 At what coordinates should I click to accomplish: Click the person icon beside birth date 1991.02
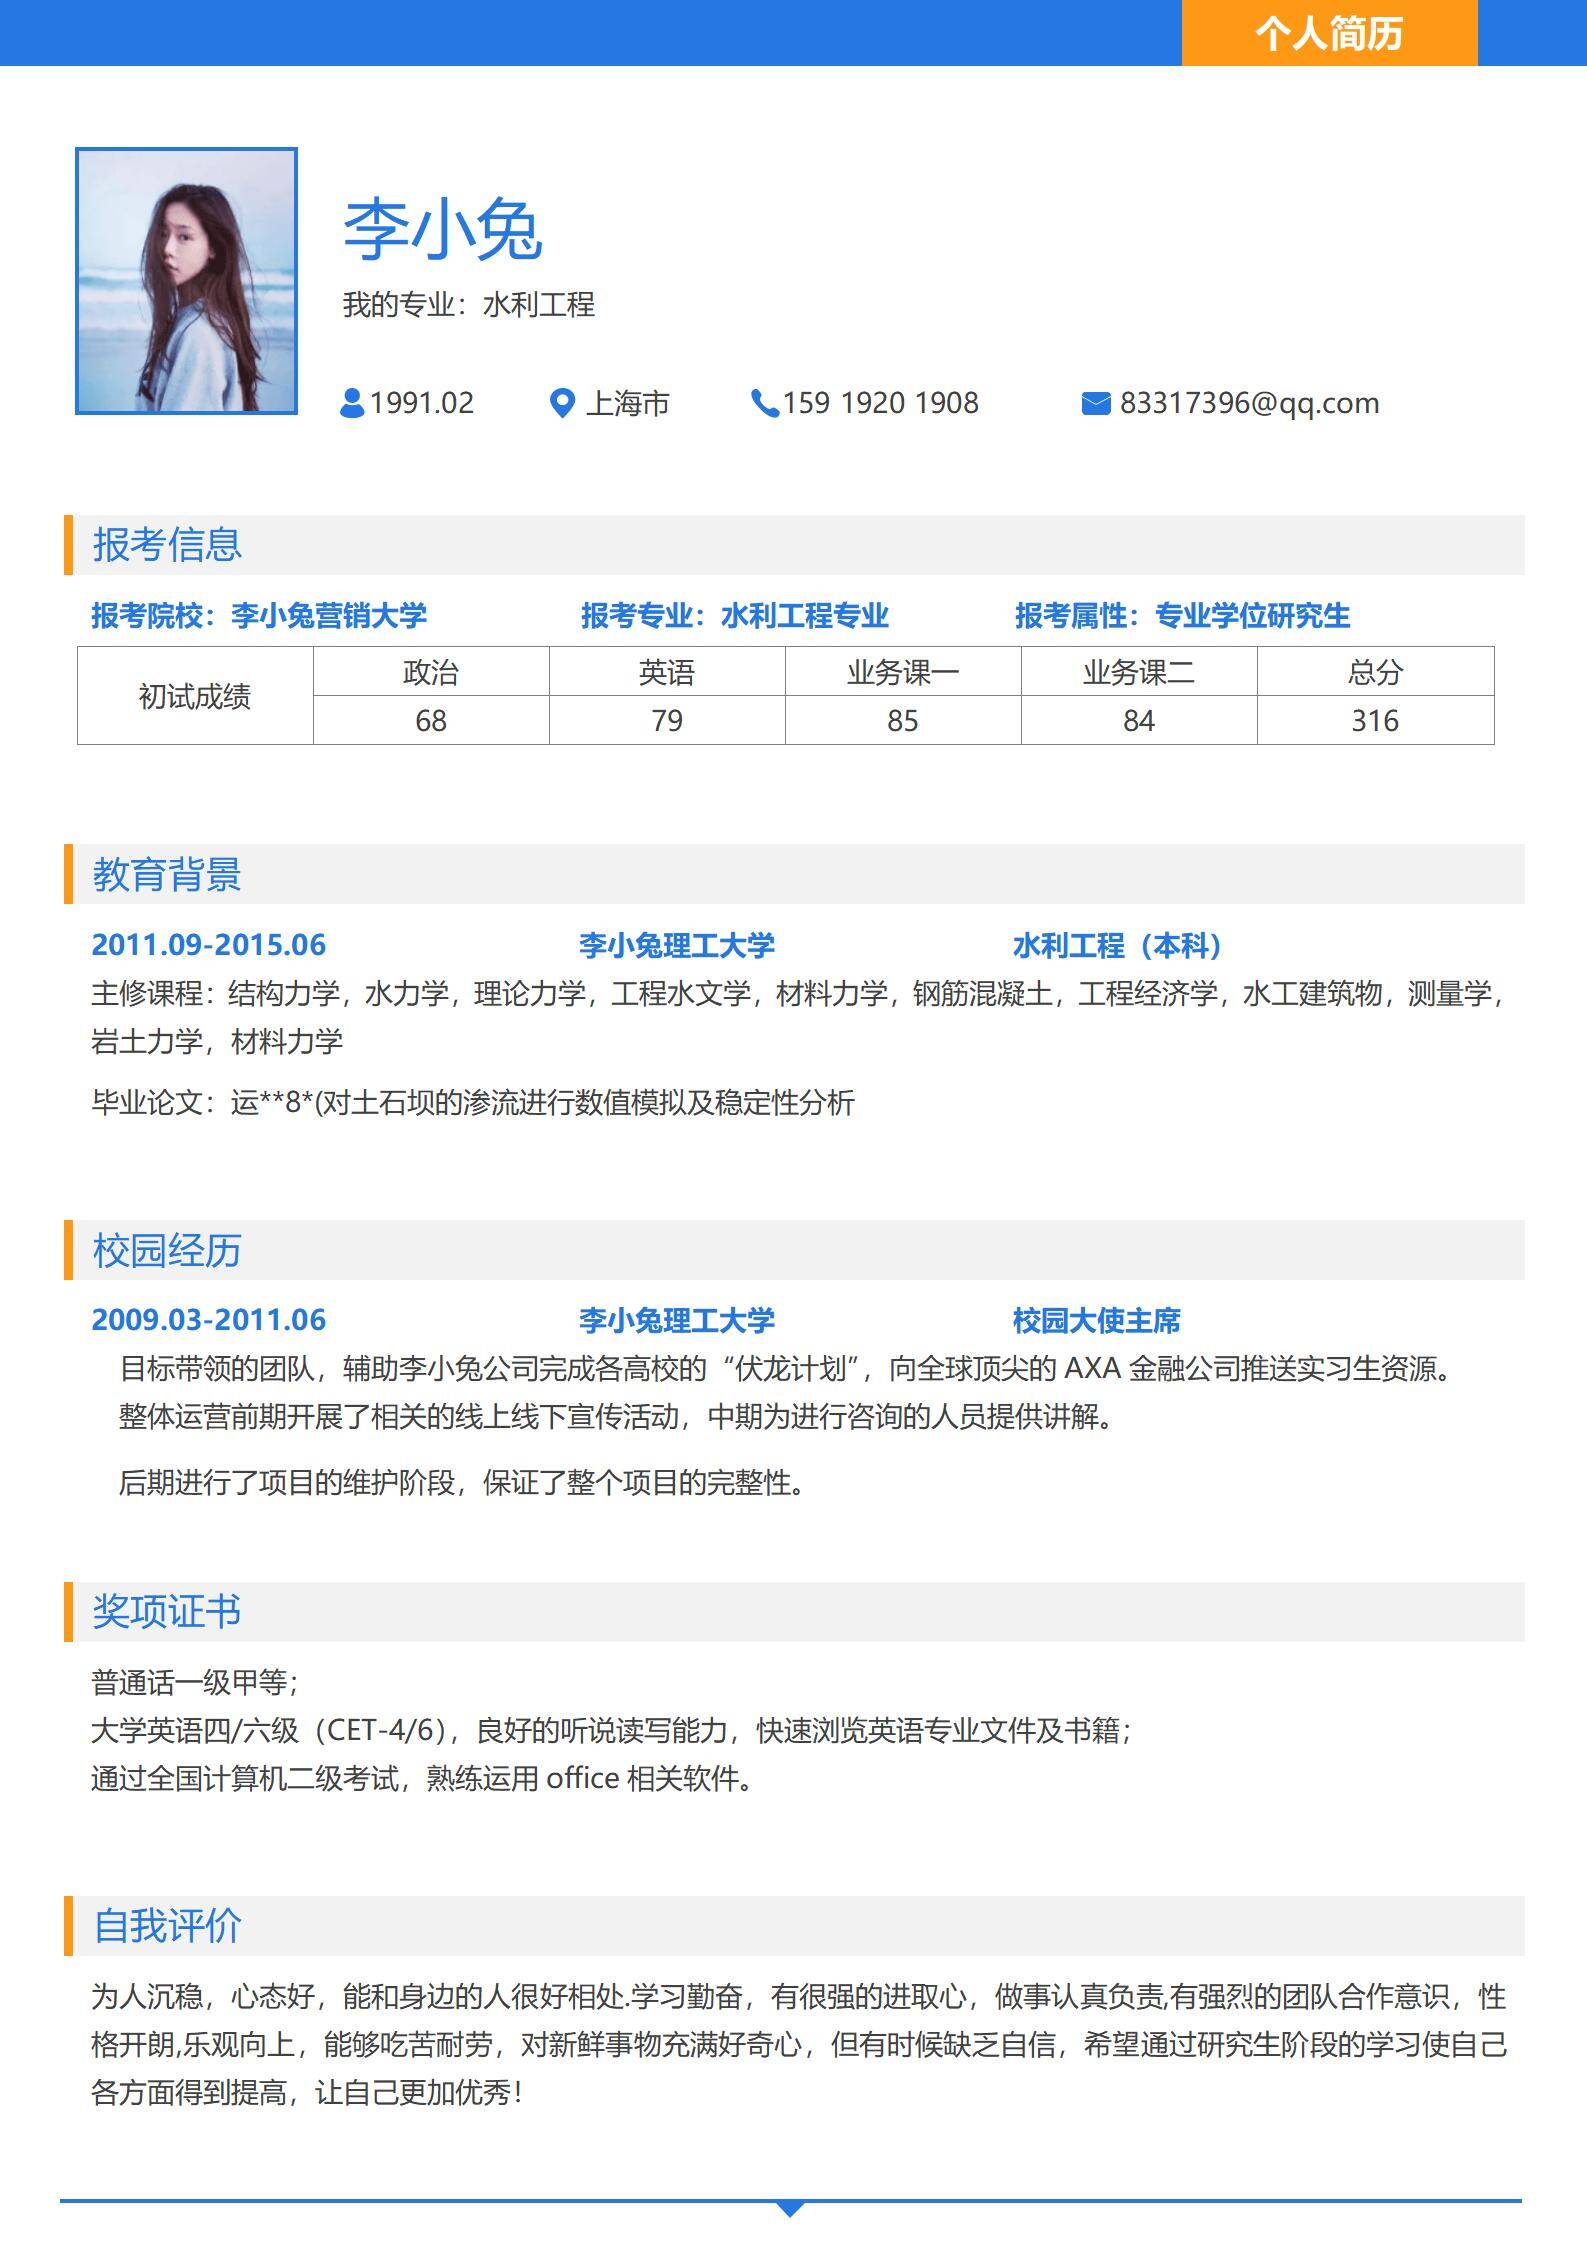(x=352, y=403)
